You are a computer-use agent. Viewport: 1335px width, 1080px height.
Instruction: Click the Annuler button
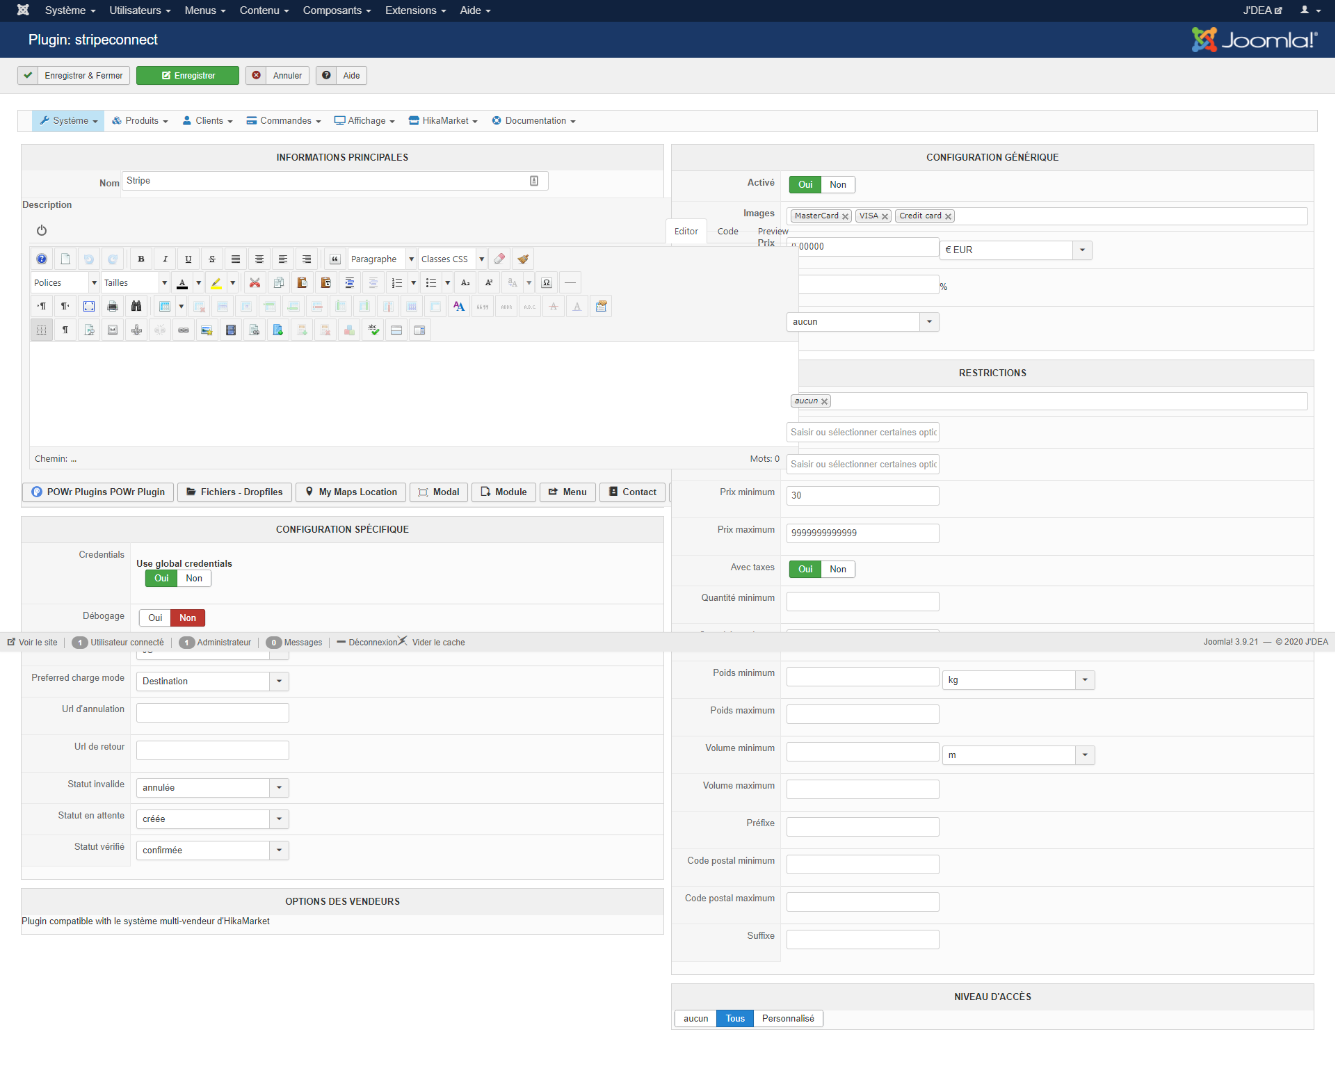(x=277, y=76)
